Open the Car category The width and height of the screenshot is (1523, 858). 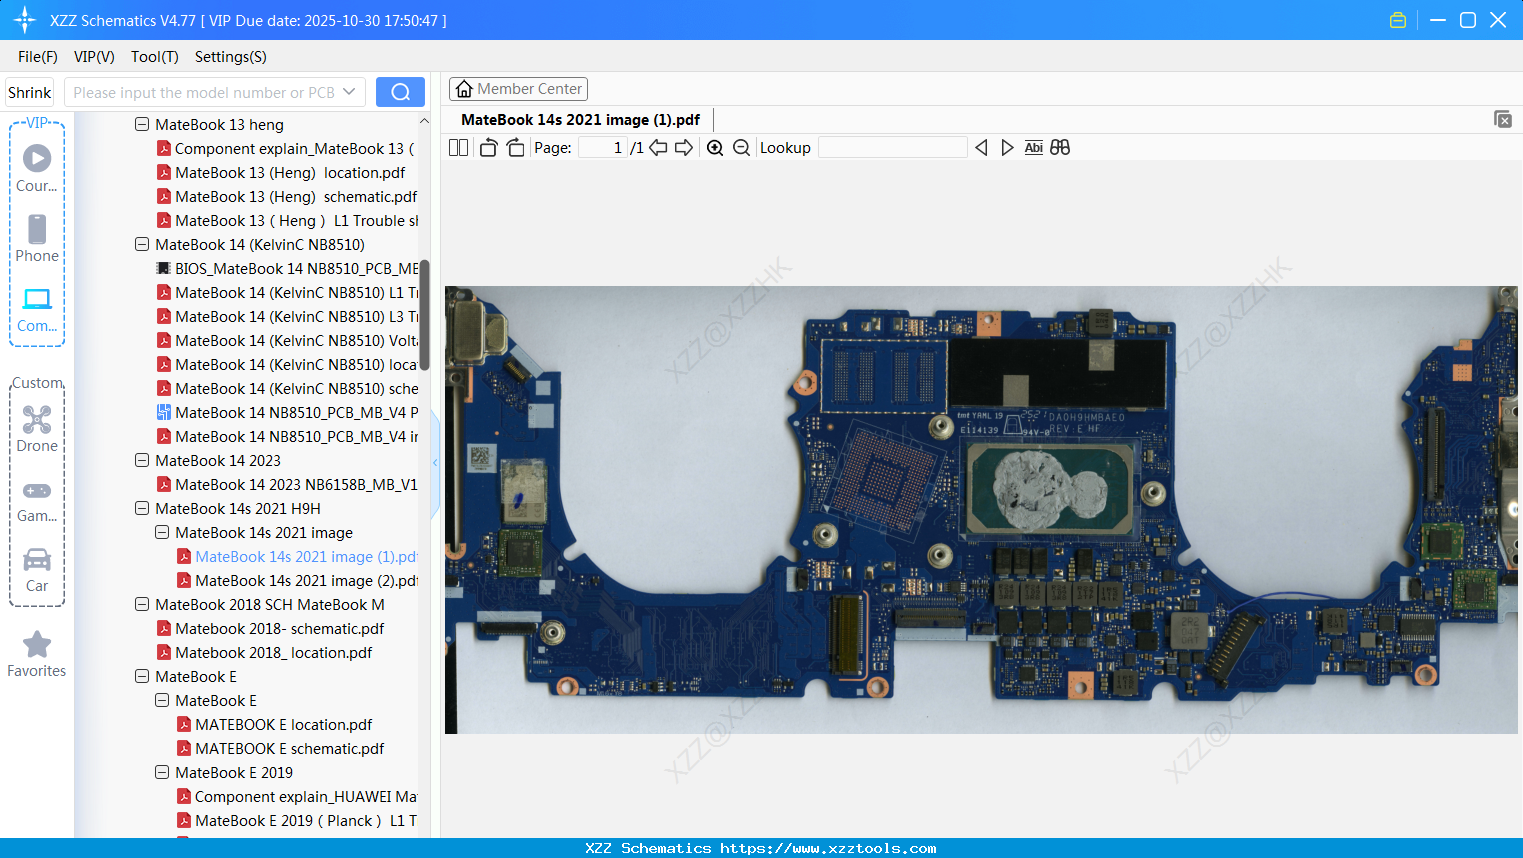click(37, 570)
